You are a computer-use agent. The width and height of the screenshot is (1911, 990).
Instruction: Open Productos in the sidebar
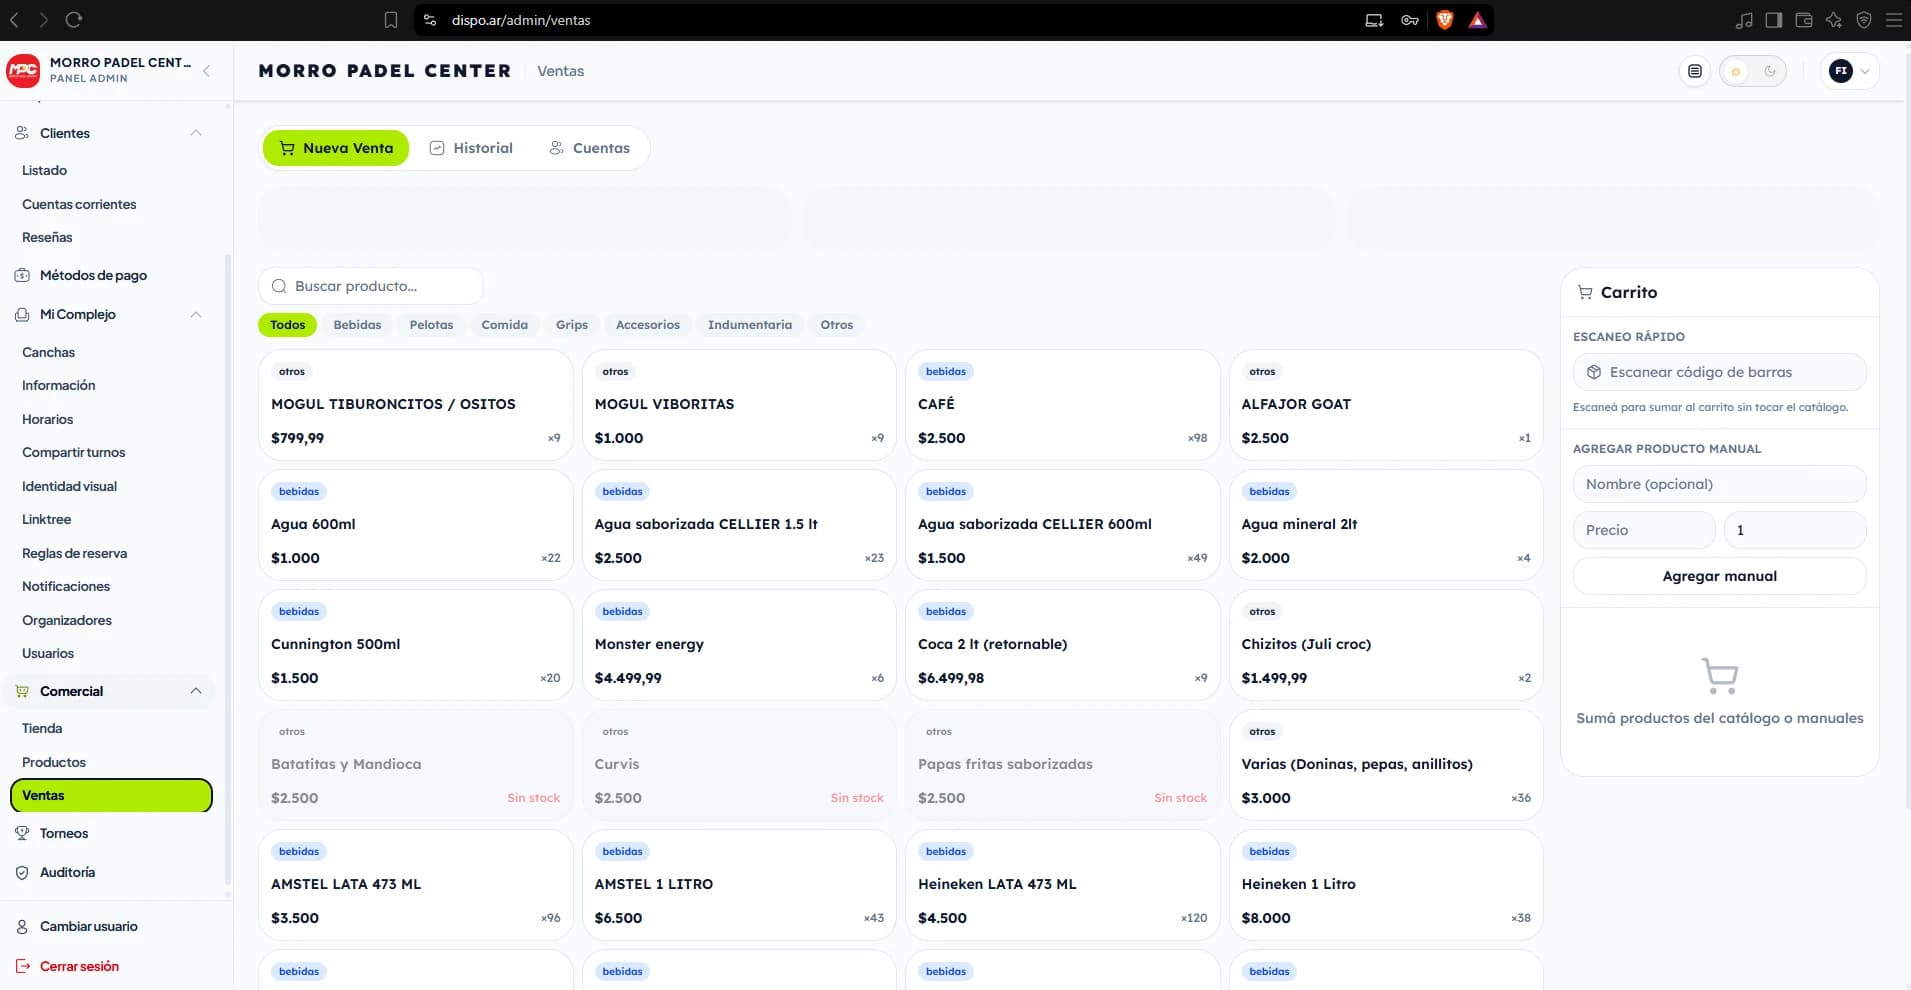coord(54,762)
